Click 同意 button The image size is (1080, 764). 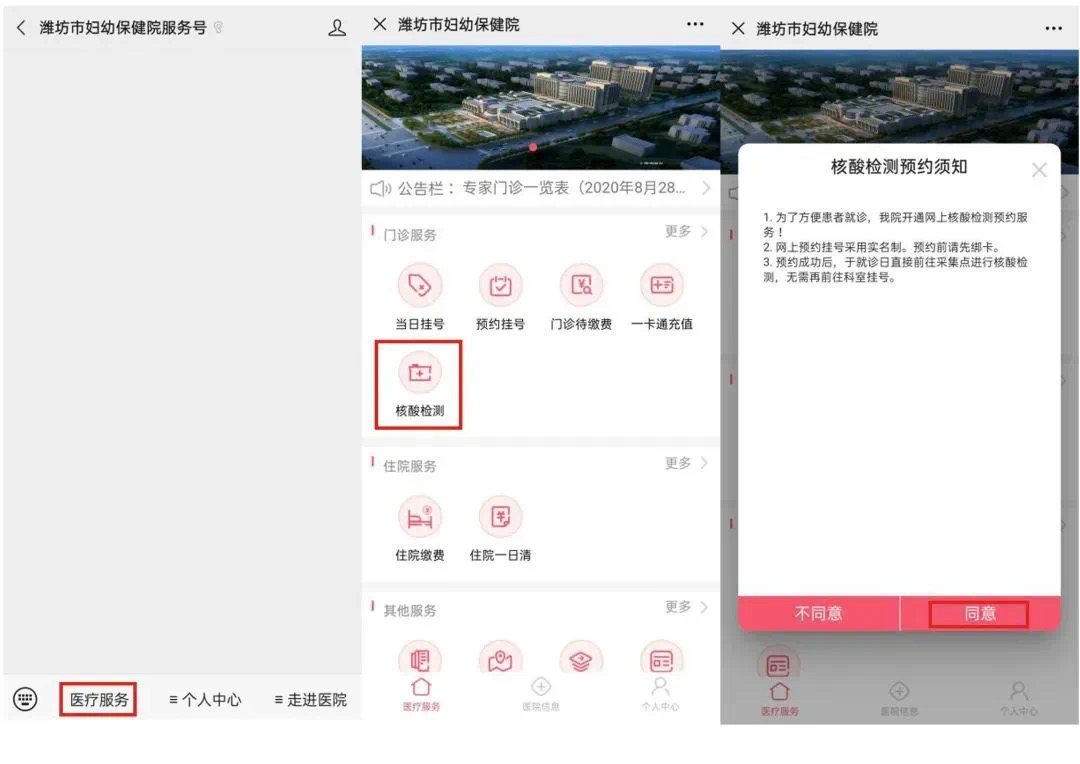(979, 613)
